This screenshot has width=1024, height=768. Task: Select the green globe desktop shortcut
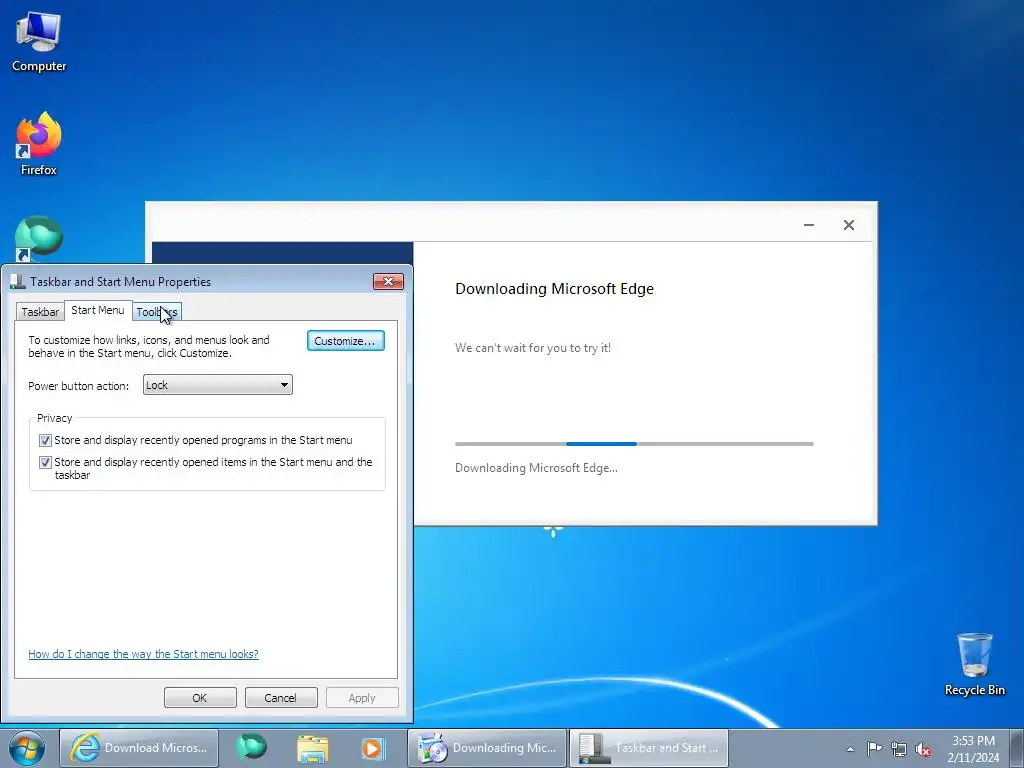(39, 238)
